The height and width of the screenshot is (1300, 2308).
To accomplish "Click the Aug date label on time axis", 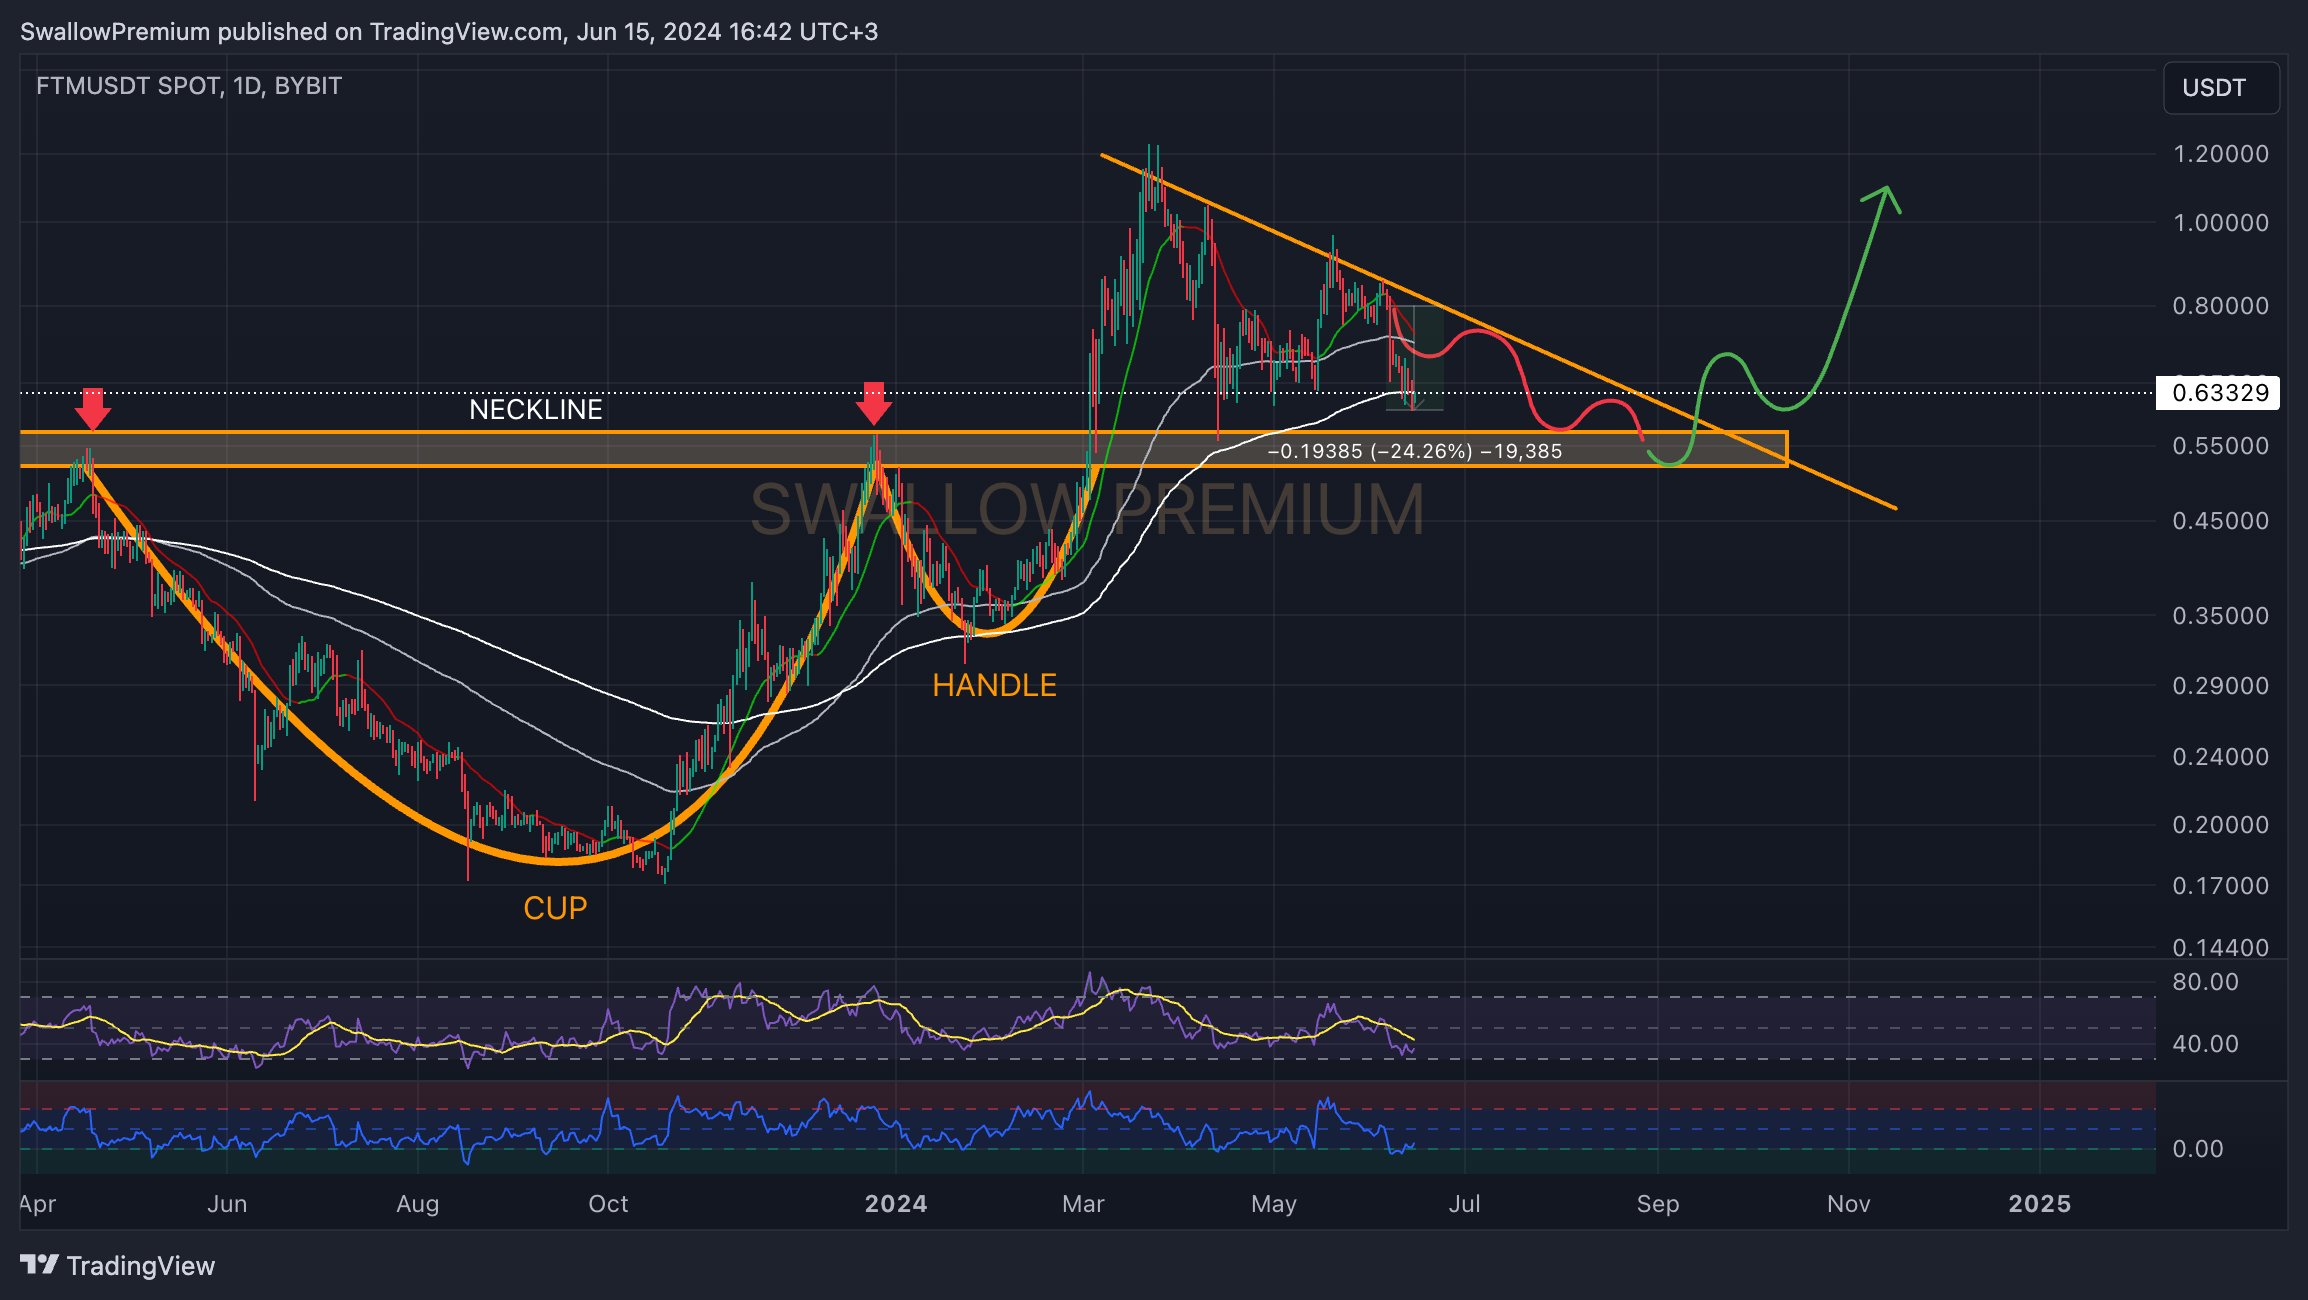I will [x=418, y=1204].
